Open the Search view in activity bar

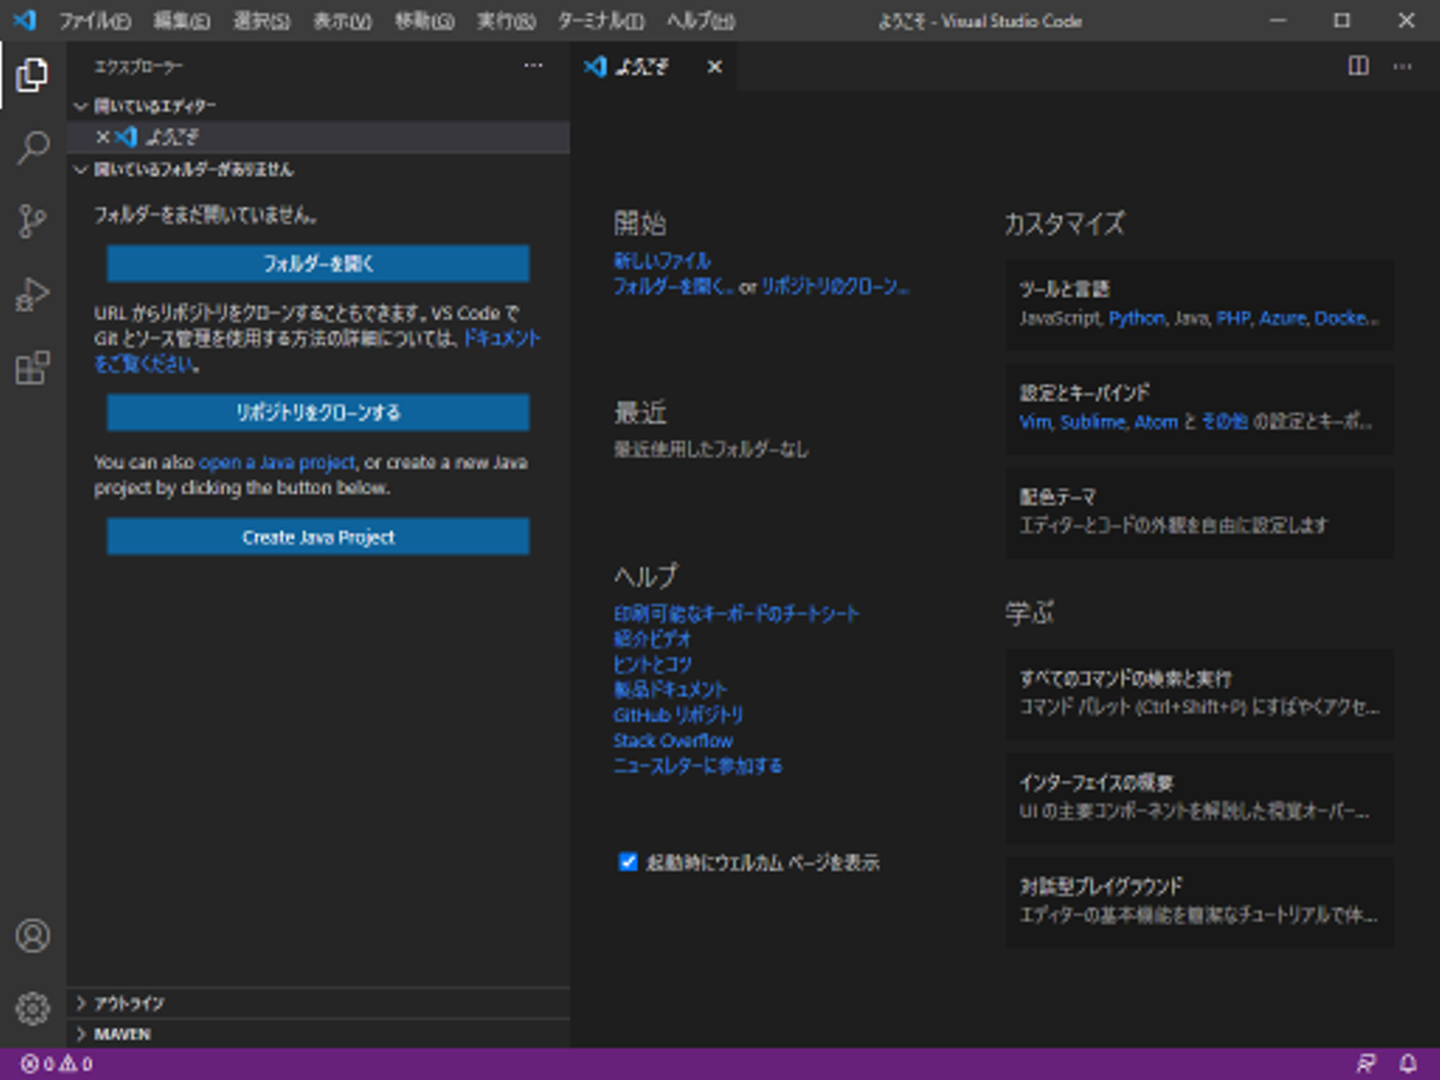[33, 148]
